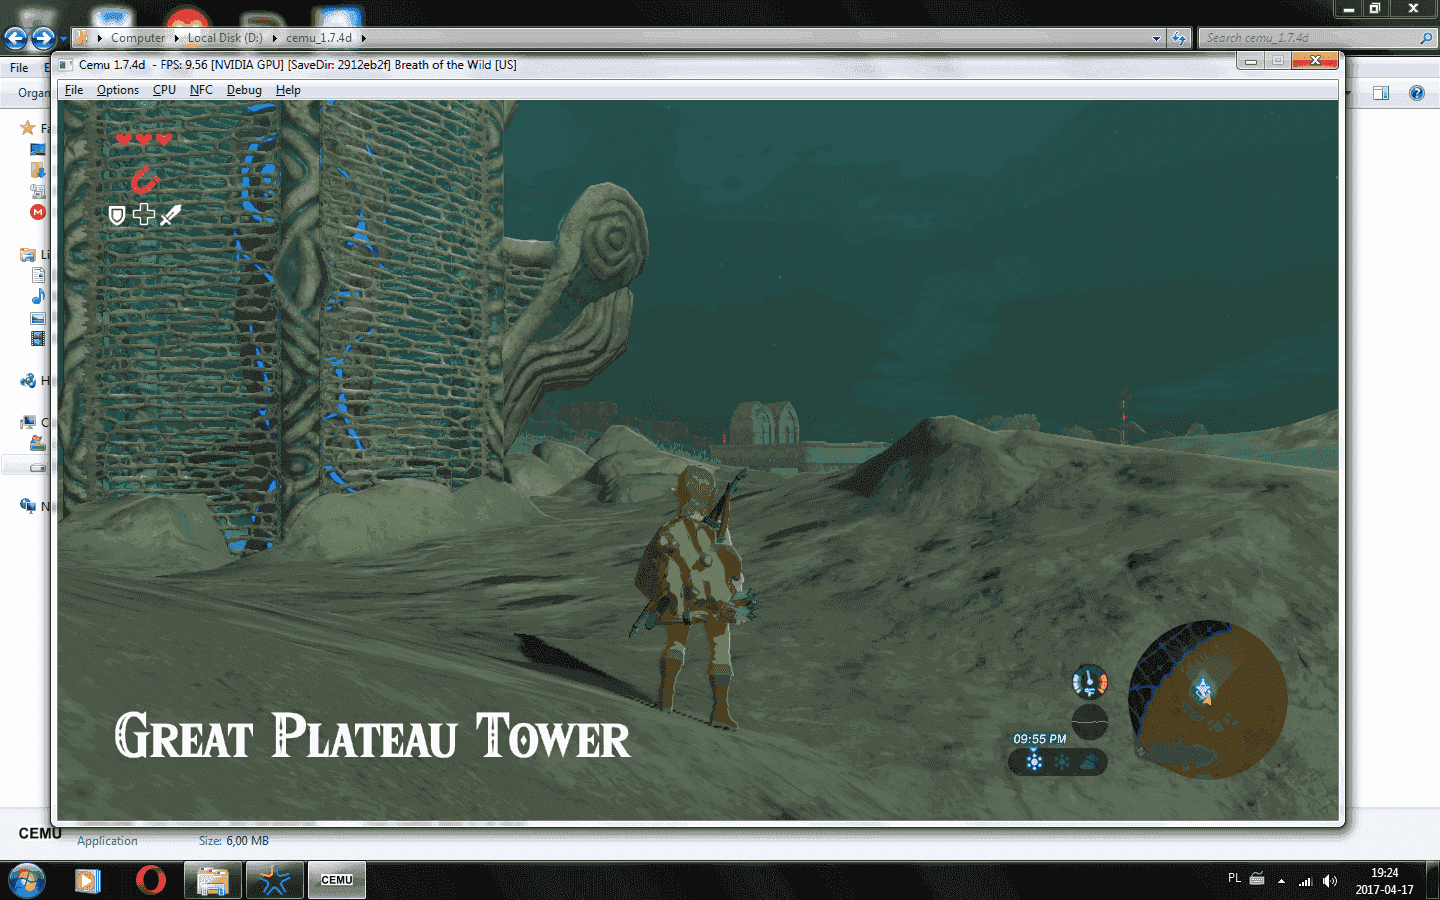This screenshot has width=1440, height=900.
Task: Click the Homegroup icon in Explorer sidebar
Action: click(x=28, y=380)
